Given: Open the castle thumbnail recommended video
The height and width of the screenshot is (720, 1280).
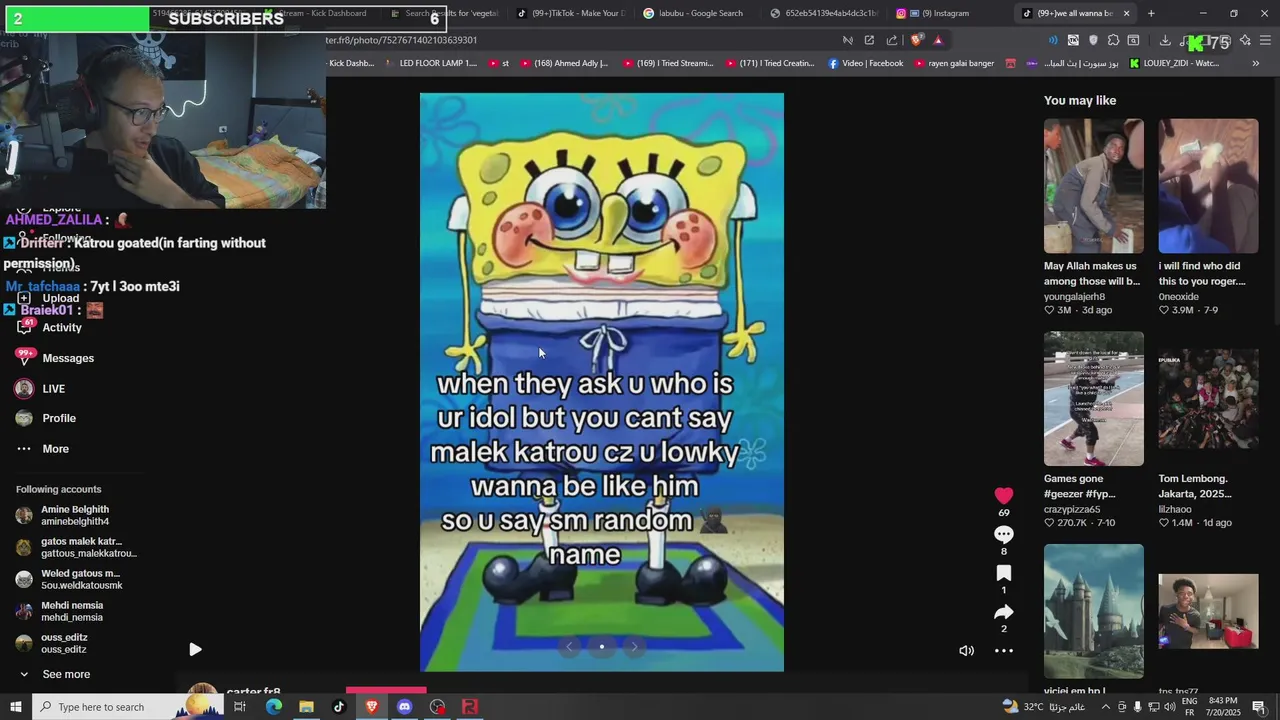Looking at the screenshot, I should (1094, 611).
